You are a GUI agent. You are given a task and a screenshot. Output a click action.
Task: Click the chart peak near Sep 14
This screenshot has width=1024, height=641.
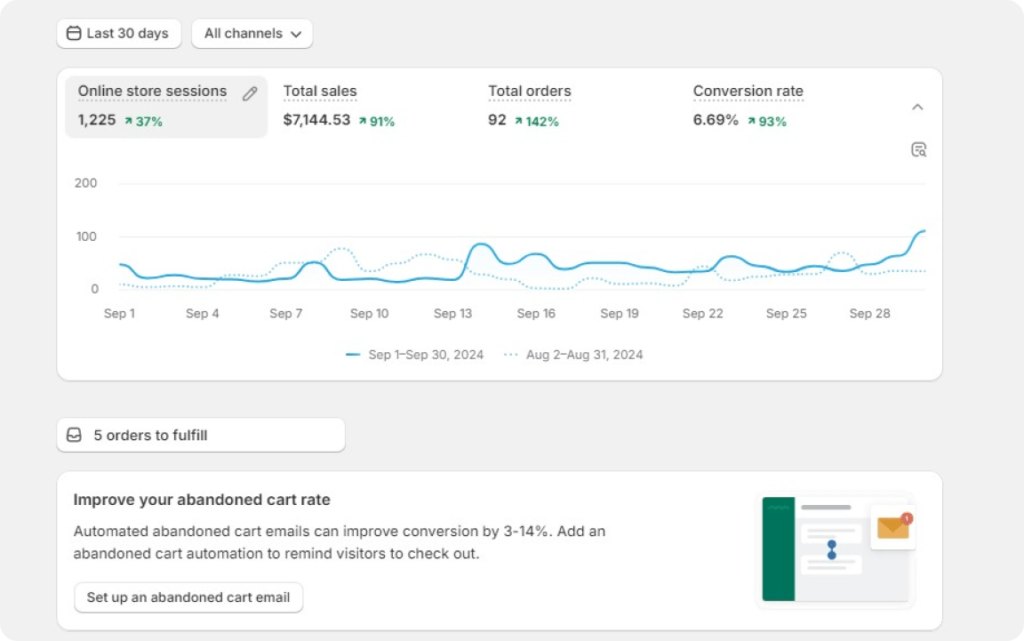click(x=481, y=245)
